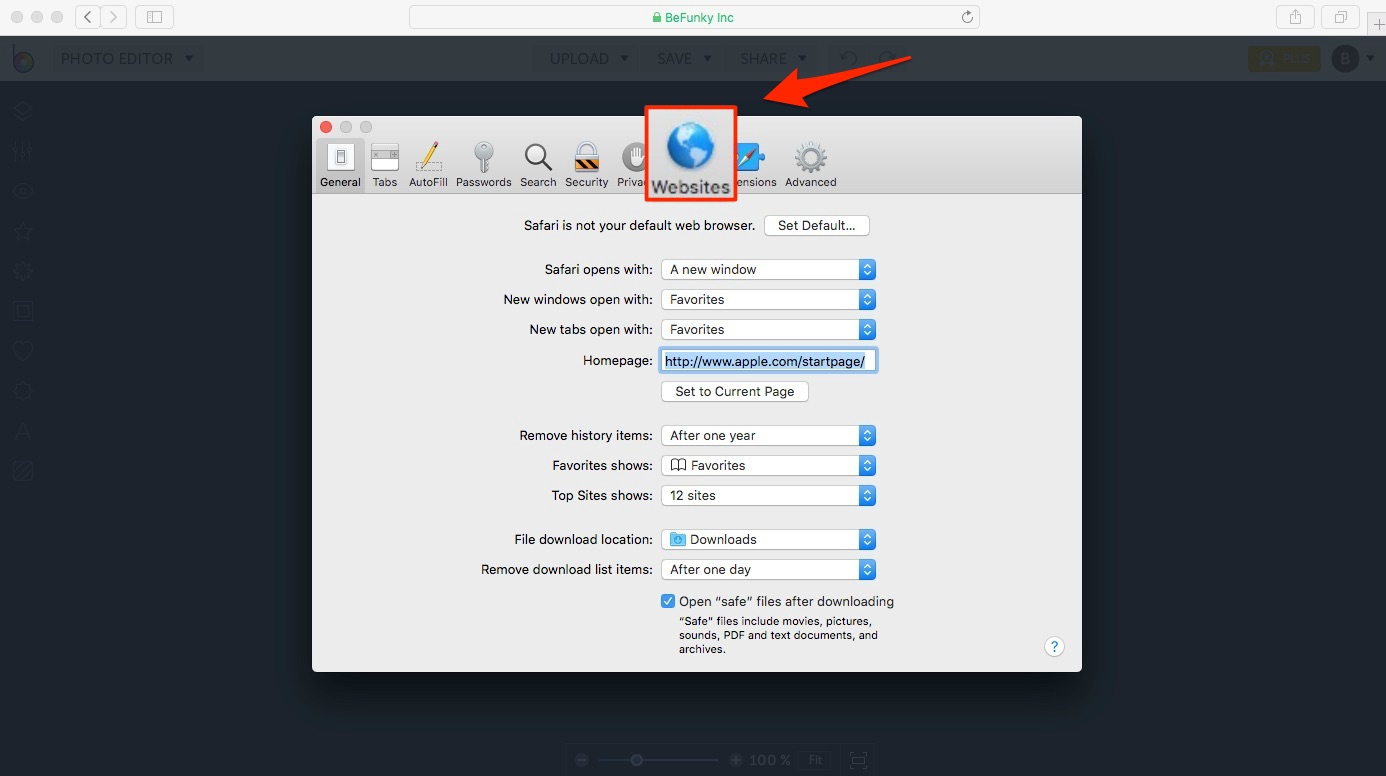Click the BeFunky fullscreen icon
Screen dimensions: 1386x776
click(857, 760)
